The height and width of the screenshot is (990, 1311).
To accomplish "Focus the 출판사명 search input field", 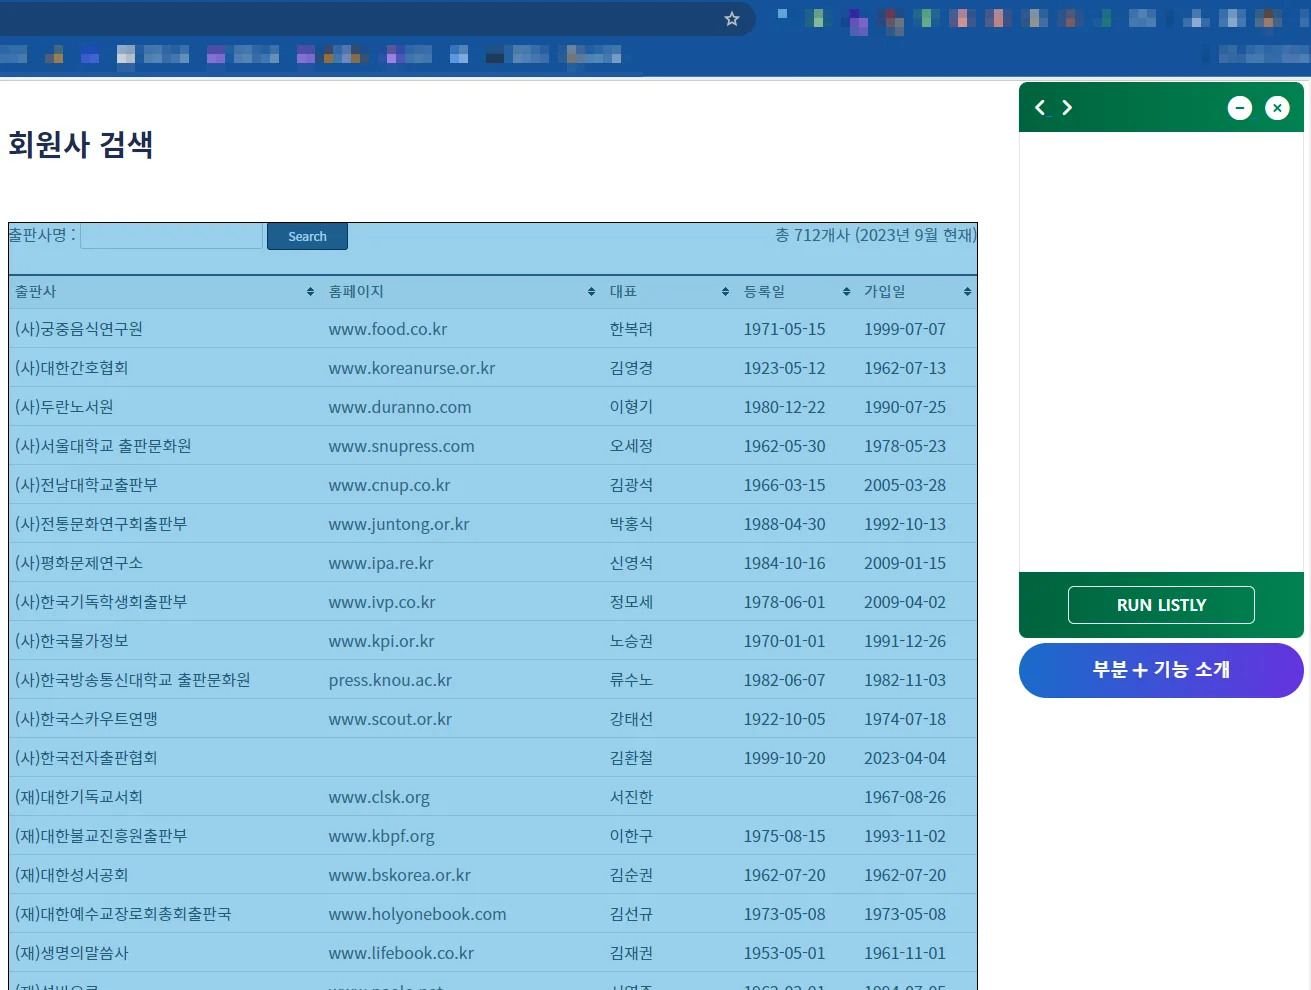I will tap(171, 236).
